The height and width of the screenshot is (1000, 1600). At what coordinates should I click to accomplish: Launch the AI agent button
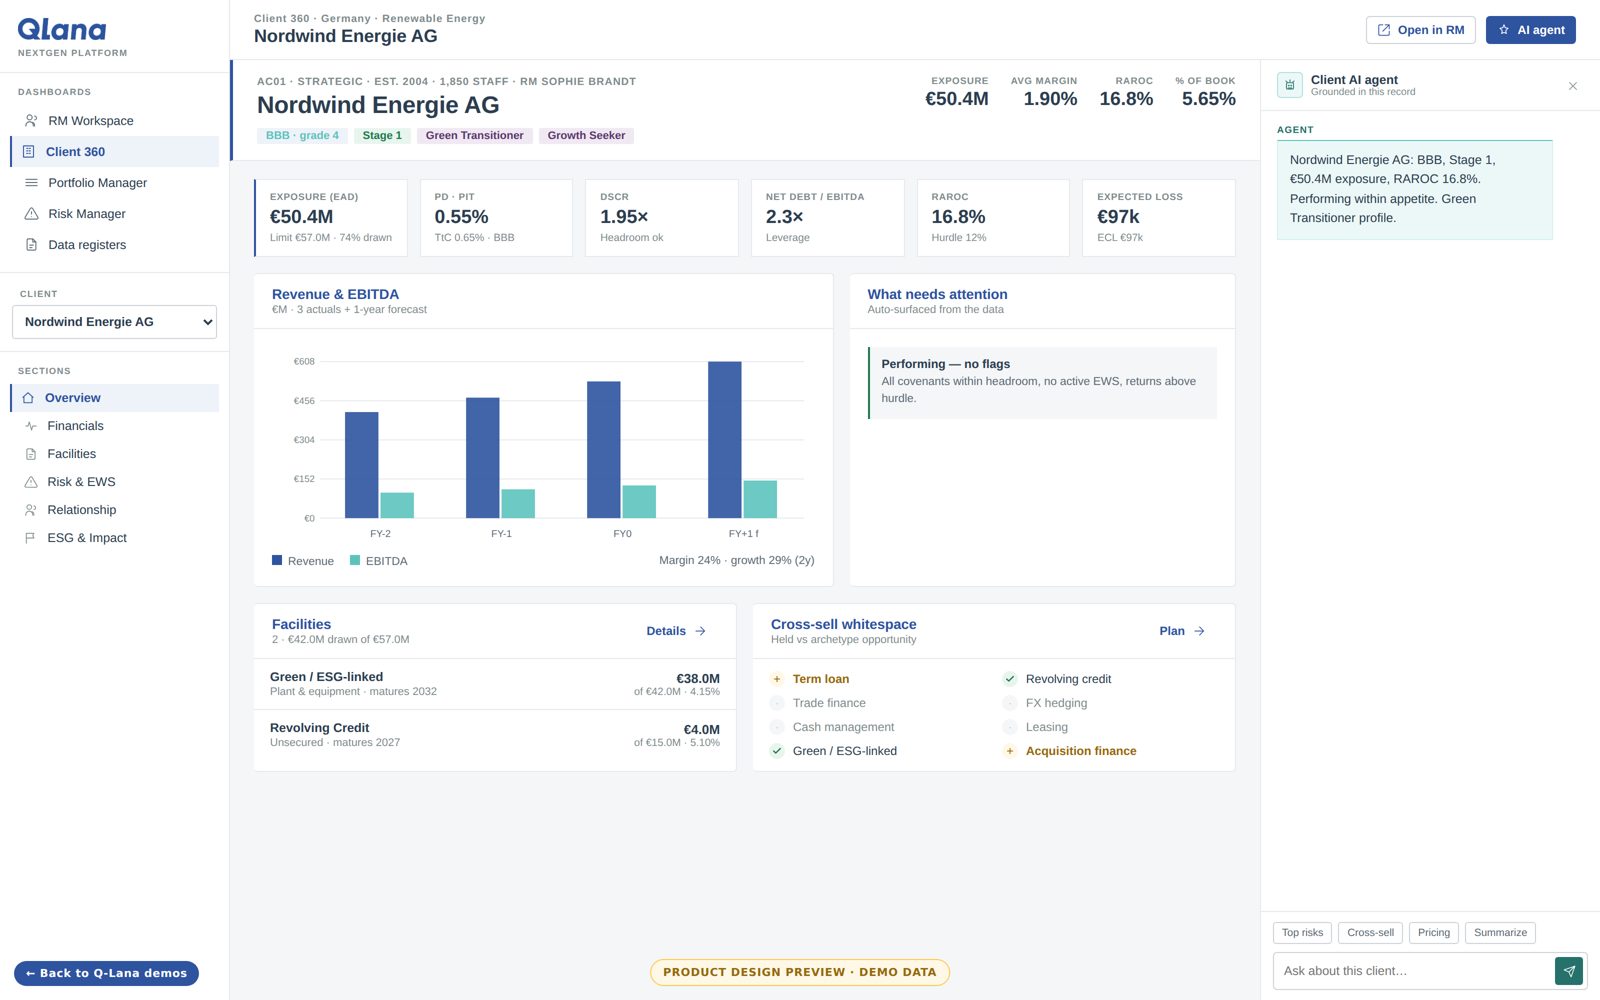coord(1531,30)
